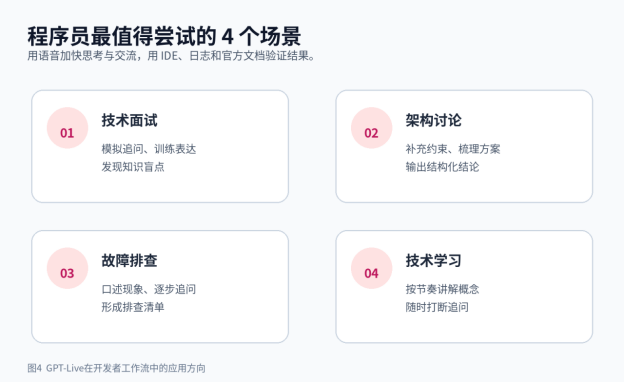Click the pink 04 number badge
The height and width of the screenshot is (382, 624).
coord(371,268)
